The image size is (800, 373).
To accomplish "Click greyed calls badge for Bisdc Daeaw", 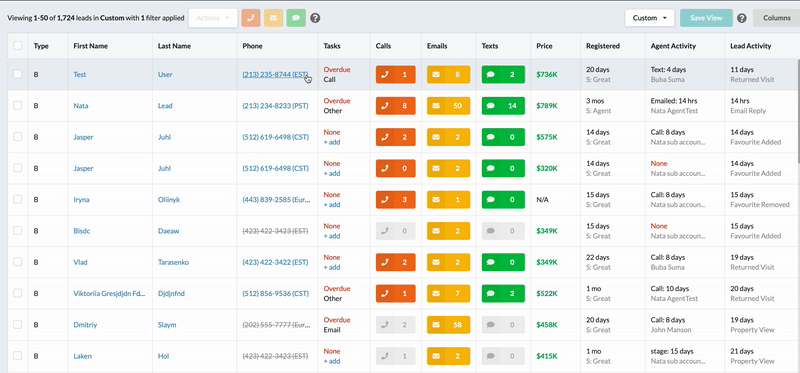I will click(x=395, y=231).
